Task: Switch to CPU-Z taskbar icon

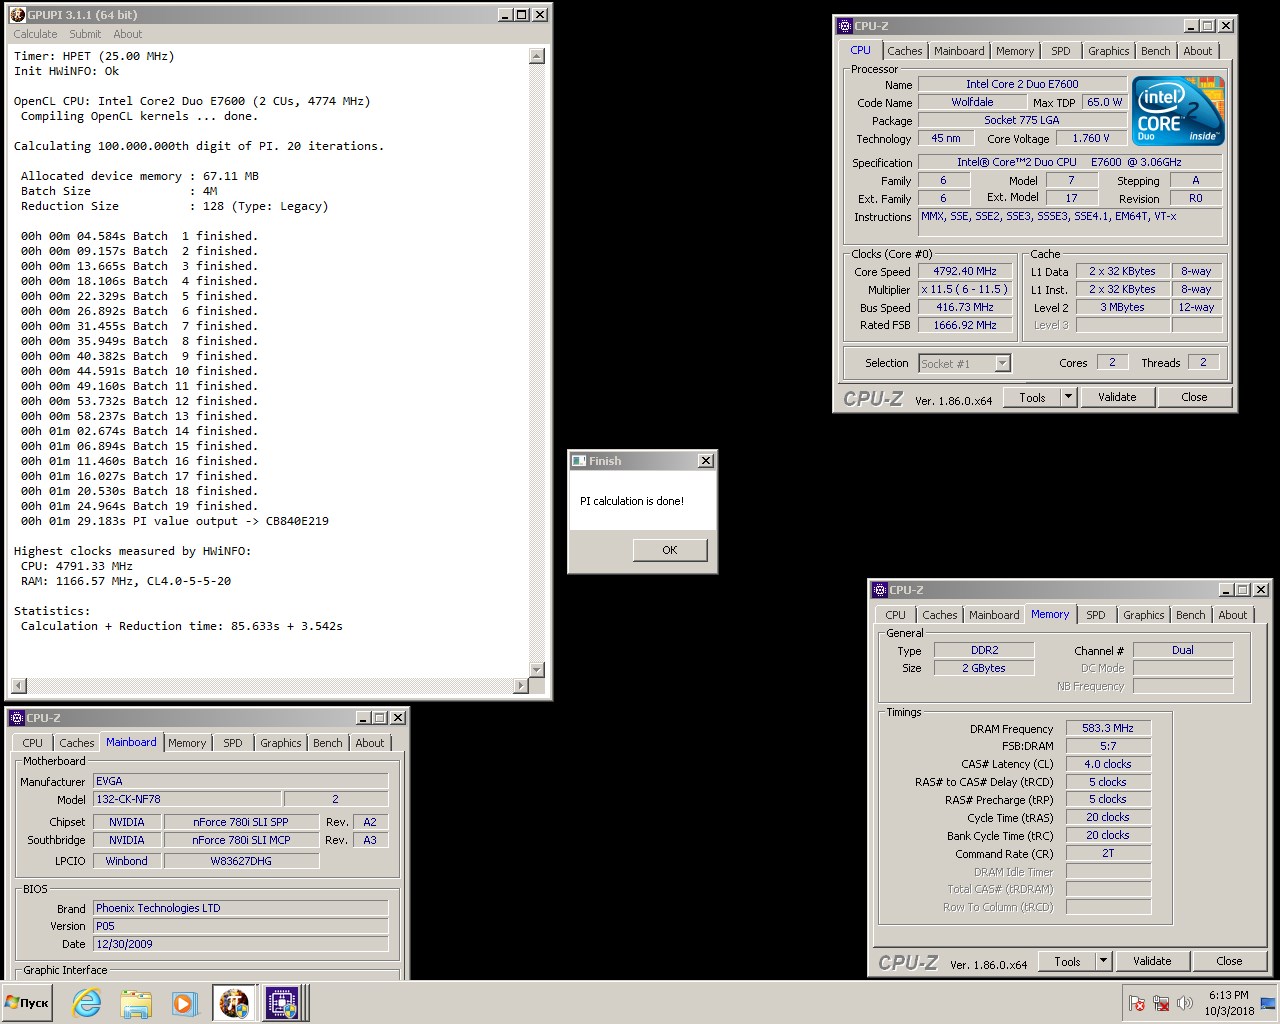Action: coord(282,1003)
